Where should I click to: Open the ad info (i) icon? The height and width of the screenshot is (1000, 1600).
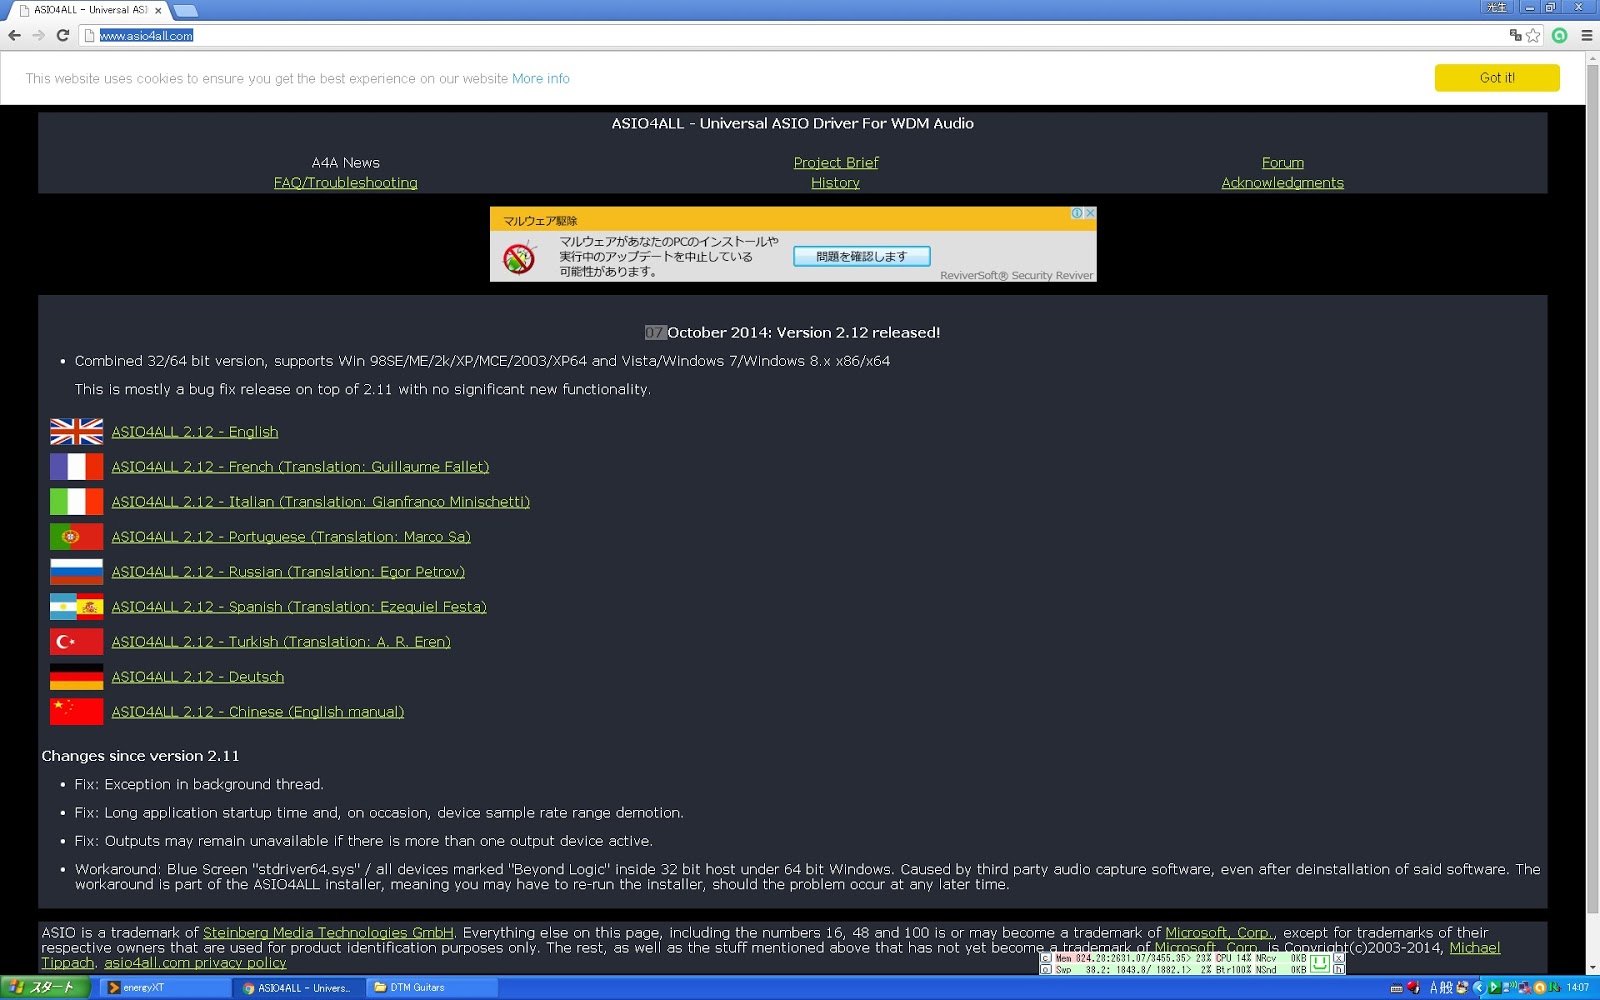pos(1077,213)
